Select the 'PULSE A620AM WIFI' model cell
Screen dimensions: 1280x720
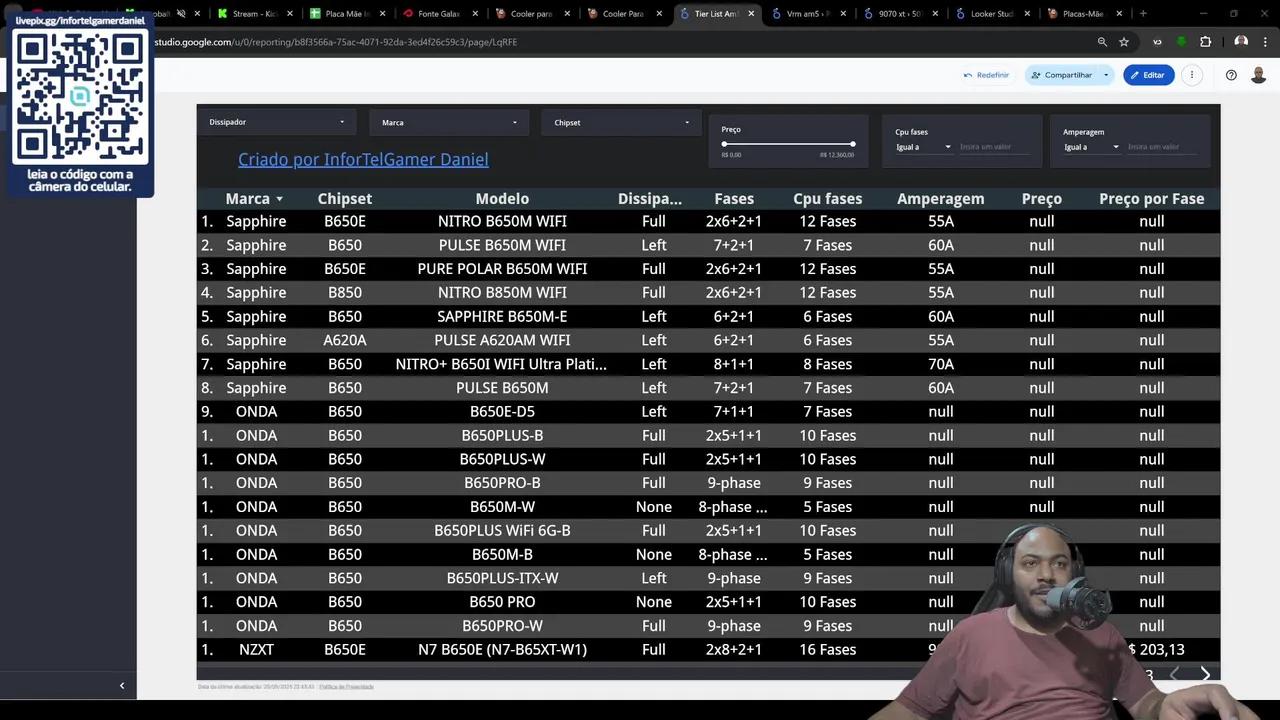pyautogui.click(x=502, y=340)
